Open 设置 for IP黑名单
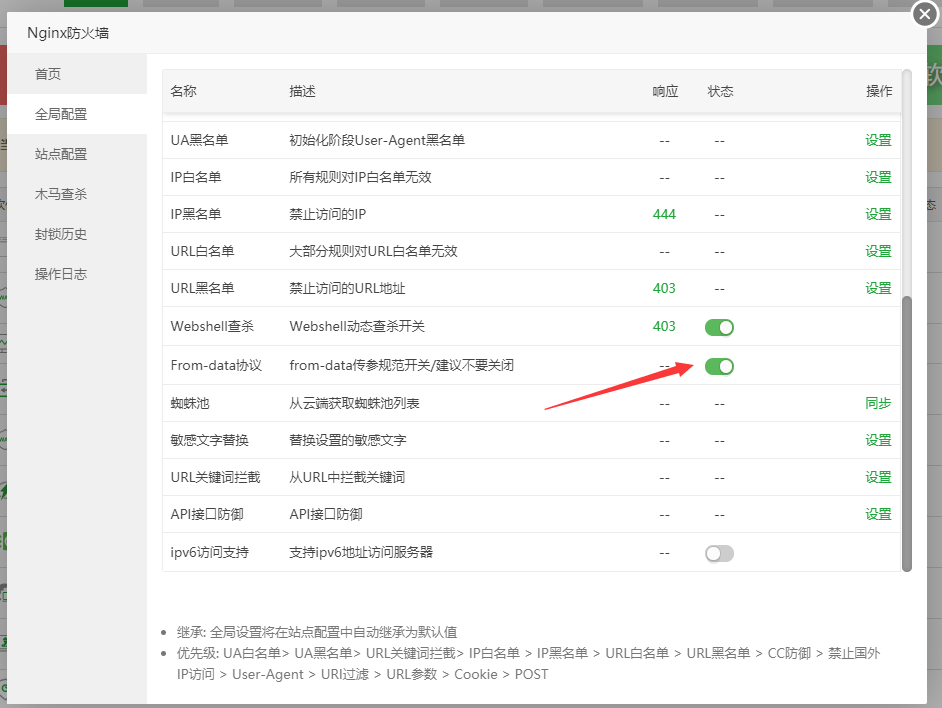The height and width of the screenshot is (708, 942). click(x=878, y=215)
